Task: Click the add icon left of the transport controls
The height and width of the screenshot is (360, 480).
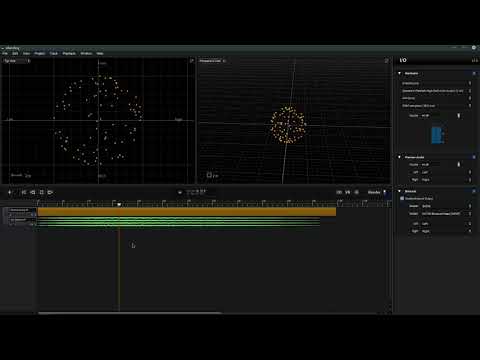Action: [9, 192]
